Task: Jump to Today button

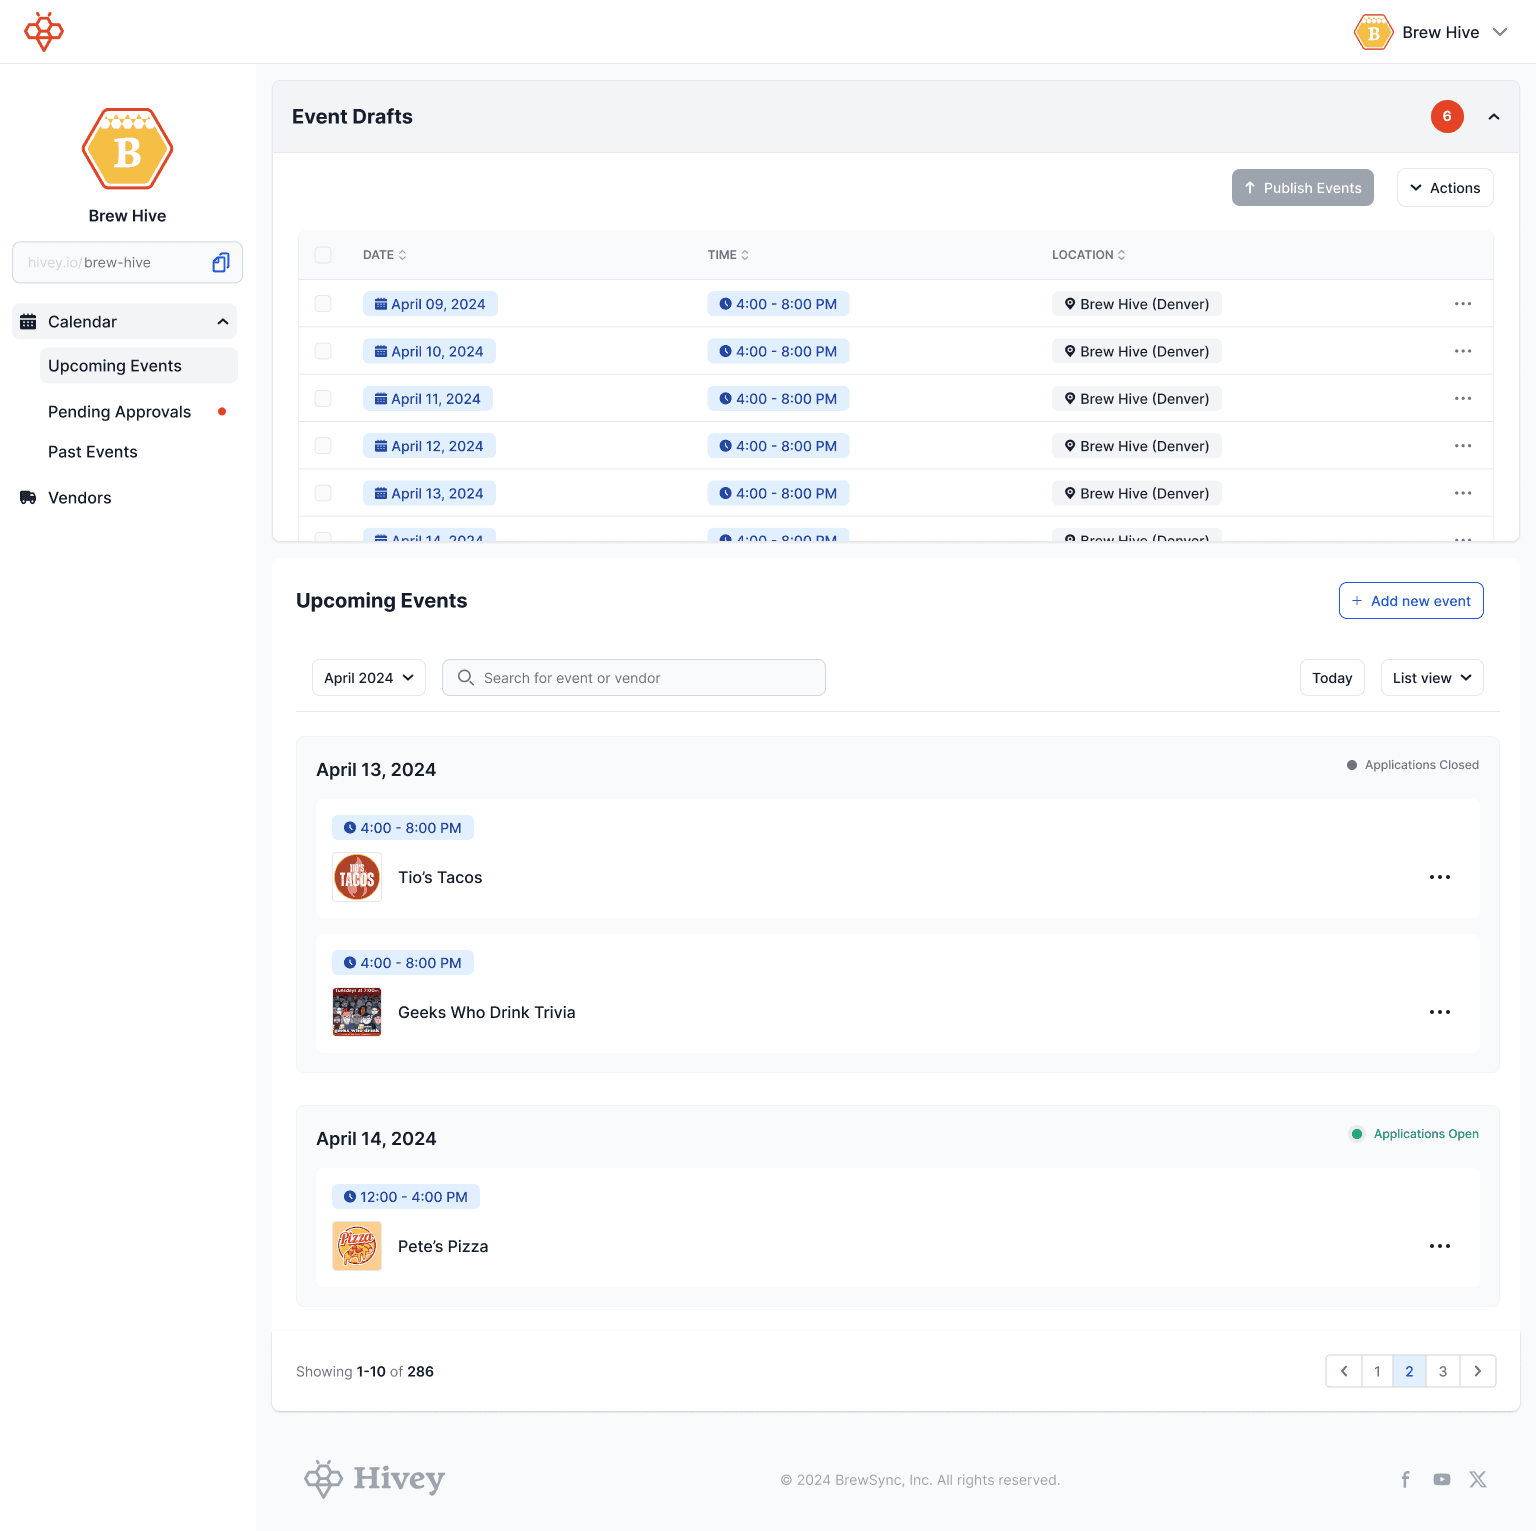Action: pyautogui.click(x=1332, y=678)
